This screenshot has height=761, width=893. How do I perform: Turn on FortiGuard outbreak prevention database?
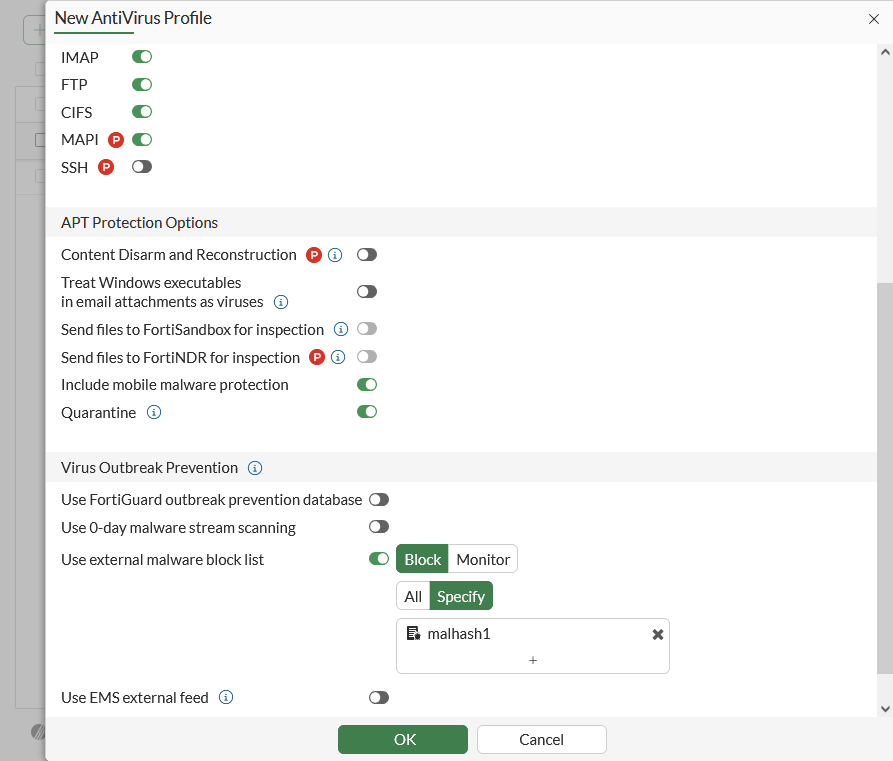click(379, 500)
